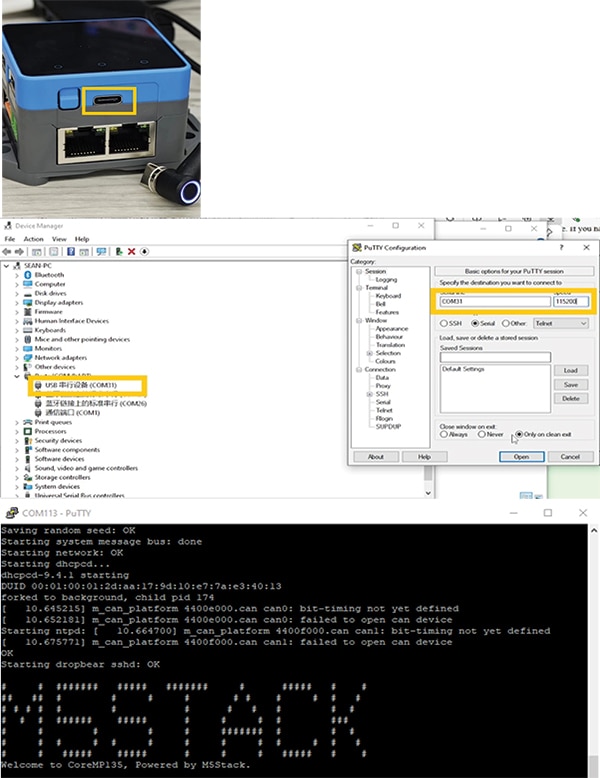Expand the SSH category in PuTTY tree
Screen dimensions: 600x778
coord(370,393)
